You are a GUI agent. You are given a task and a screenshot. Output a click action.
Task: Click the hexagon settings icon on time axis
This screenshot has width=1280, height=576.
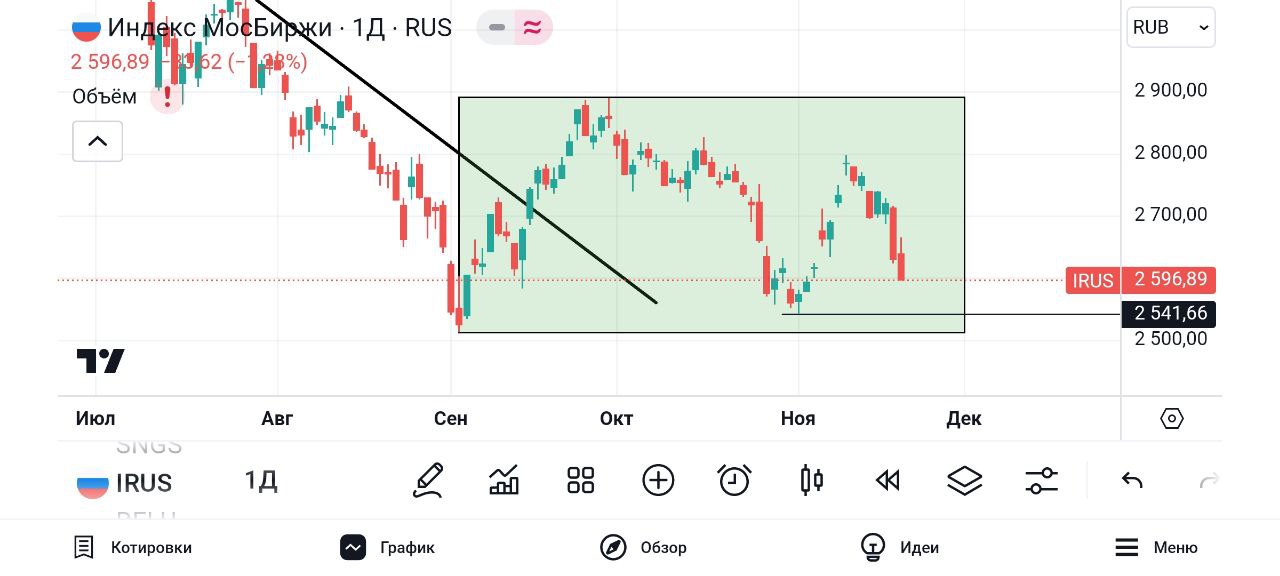[x=1172, y=418]
